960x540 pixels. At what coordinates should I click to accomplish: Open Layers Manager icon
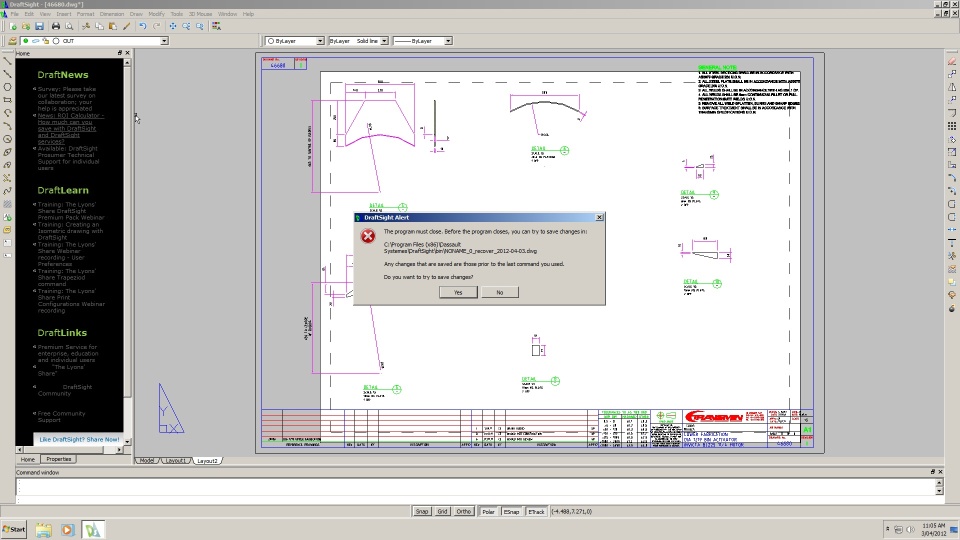[12, 41]
